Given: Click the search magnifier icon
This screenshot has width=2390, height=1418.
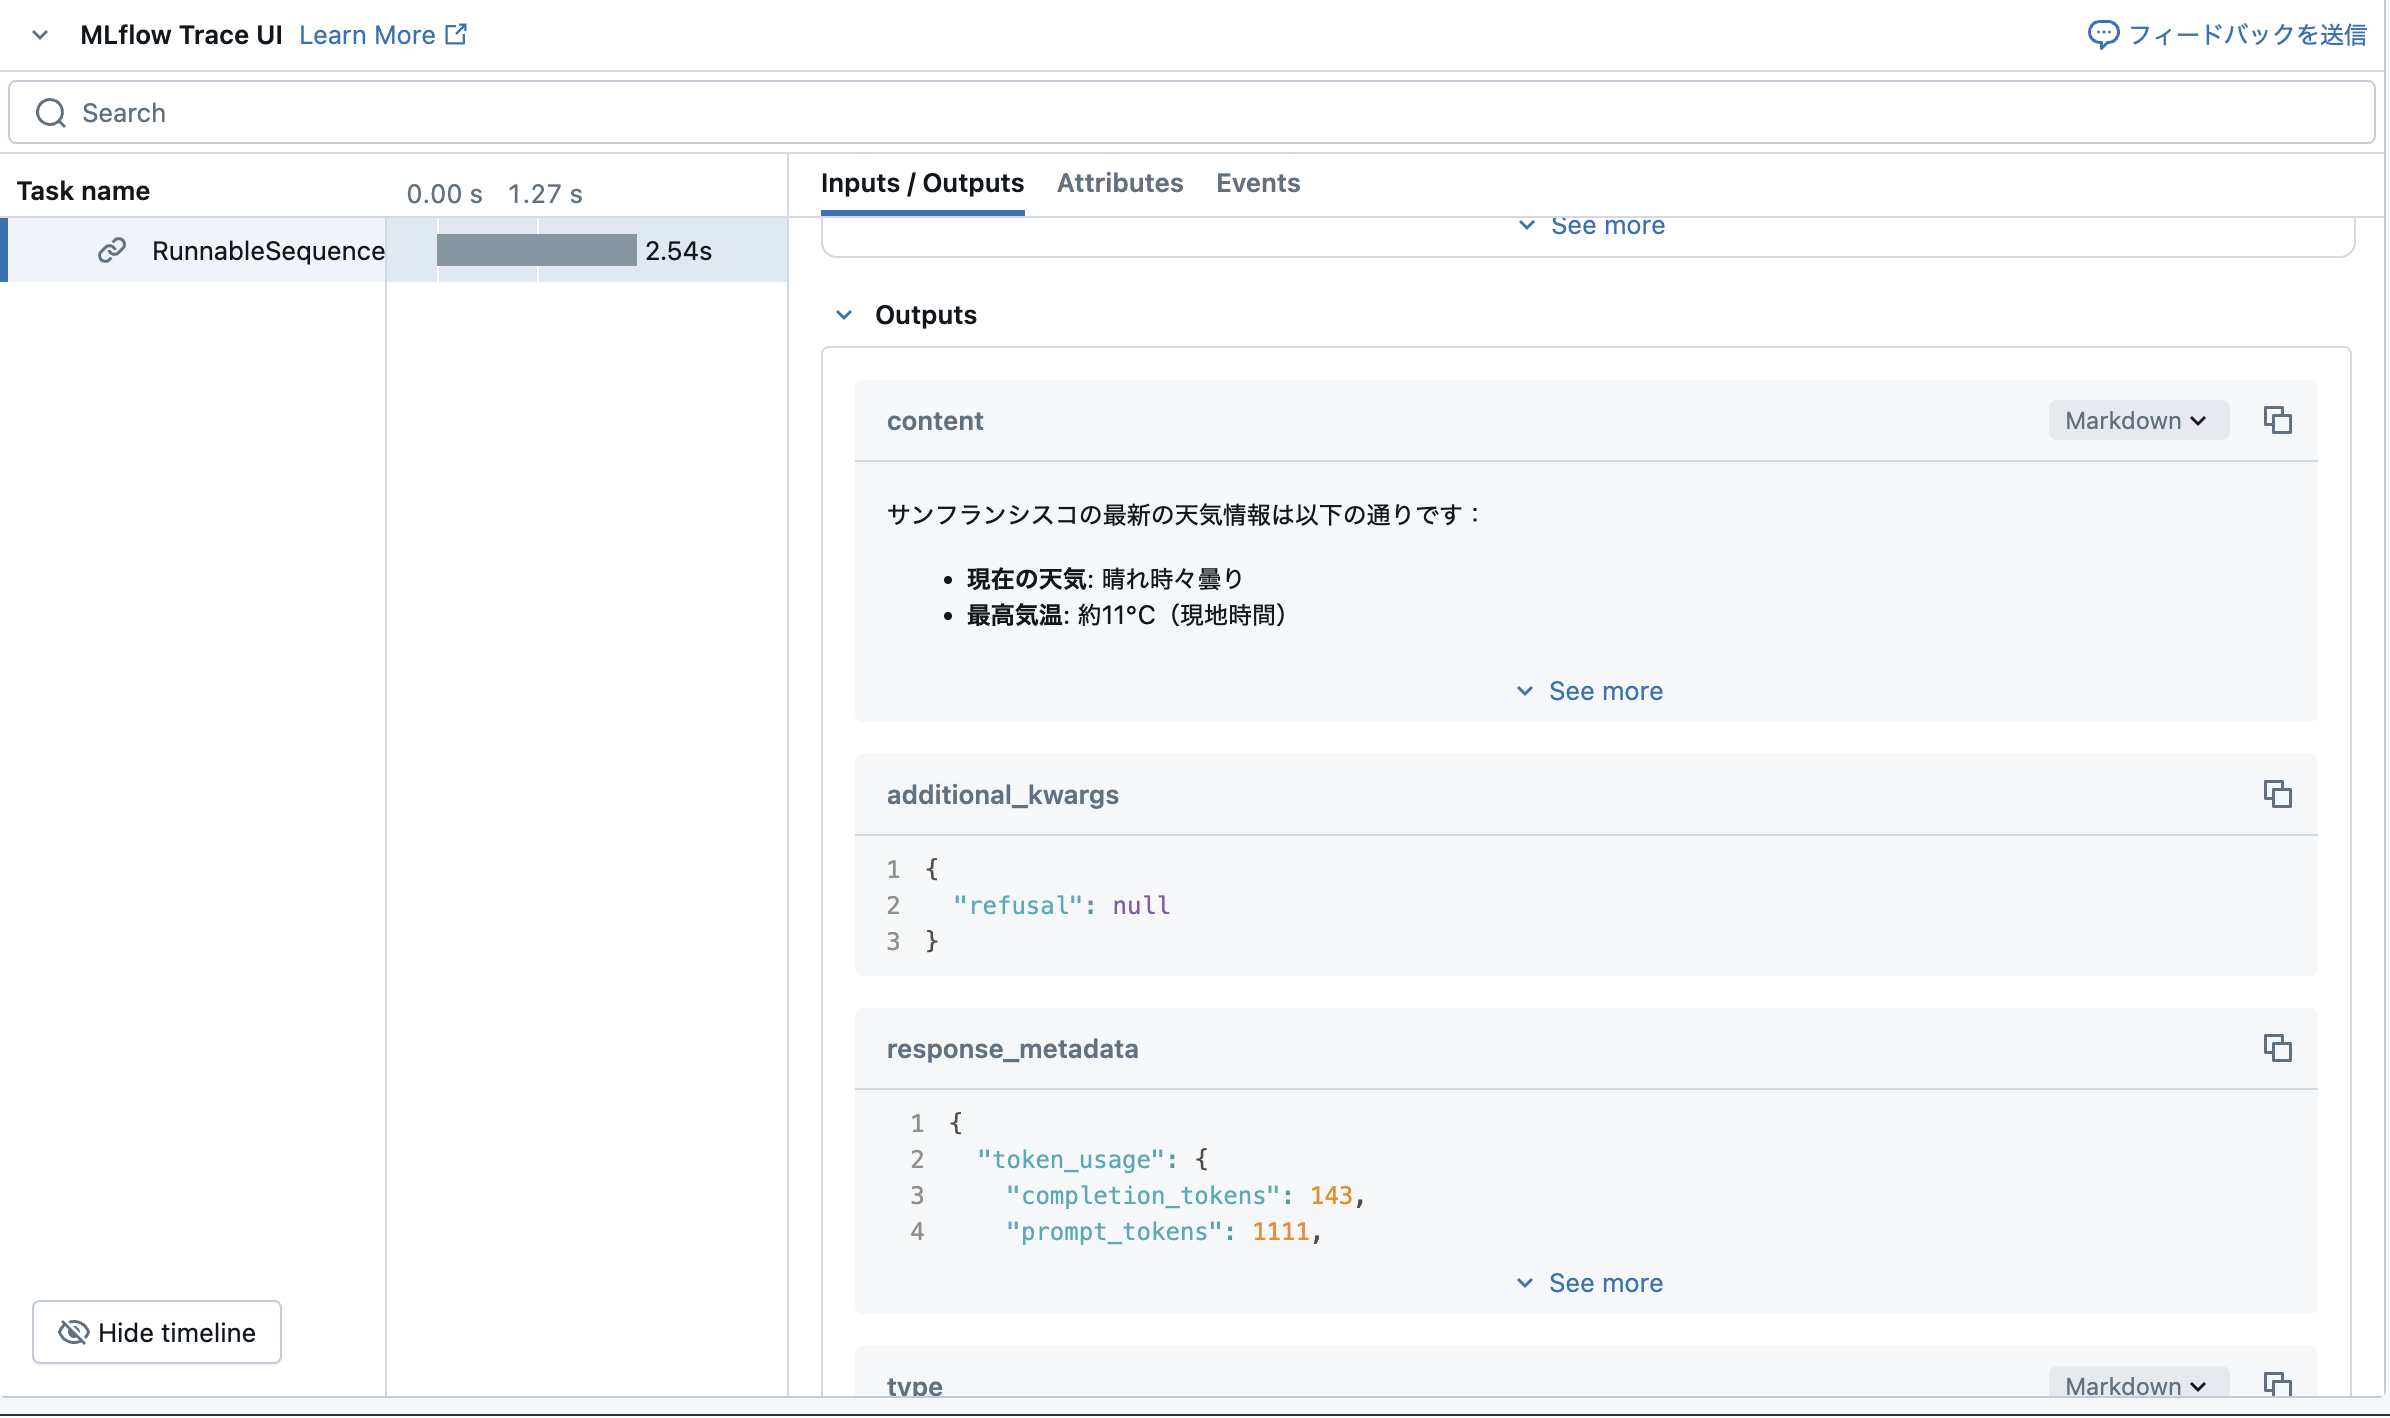Looking at the screenshot, I should [x=50, y=112].
